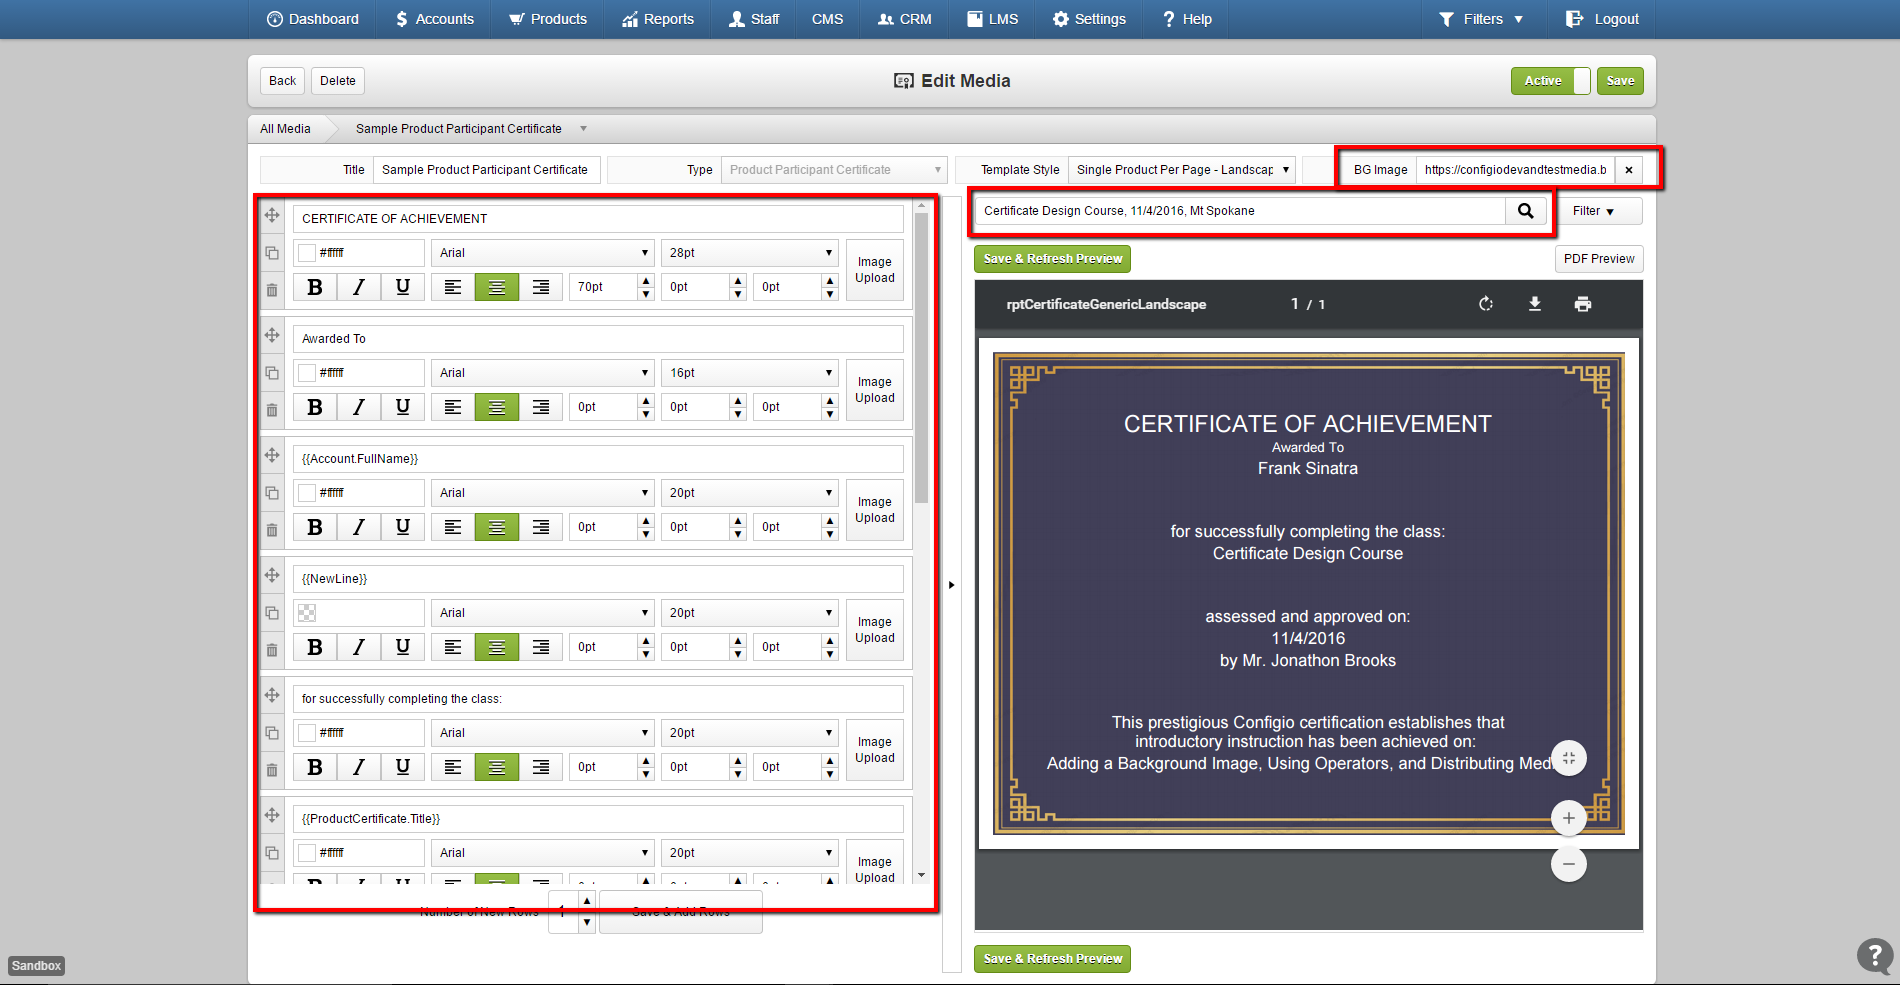
Task: Toggle underline for {{NewLine}} row
Action: (403, 647)
